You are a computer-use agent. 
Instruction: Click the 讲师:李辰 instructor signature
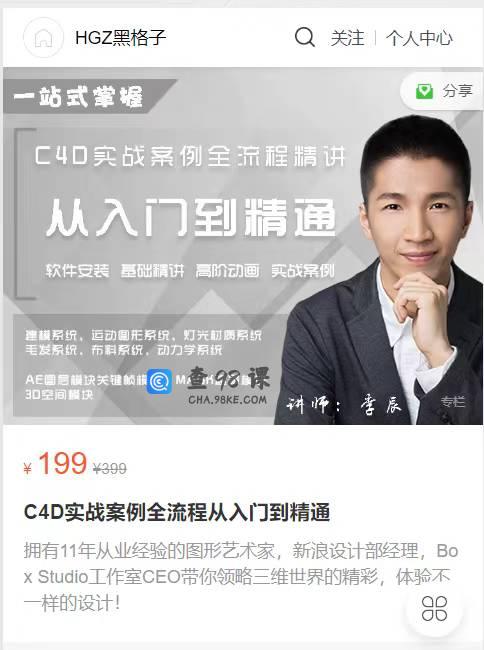pyautogui.click(x=344, y=404)
